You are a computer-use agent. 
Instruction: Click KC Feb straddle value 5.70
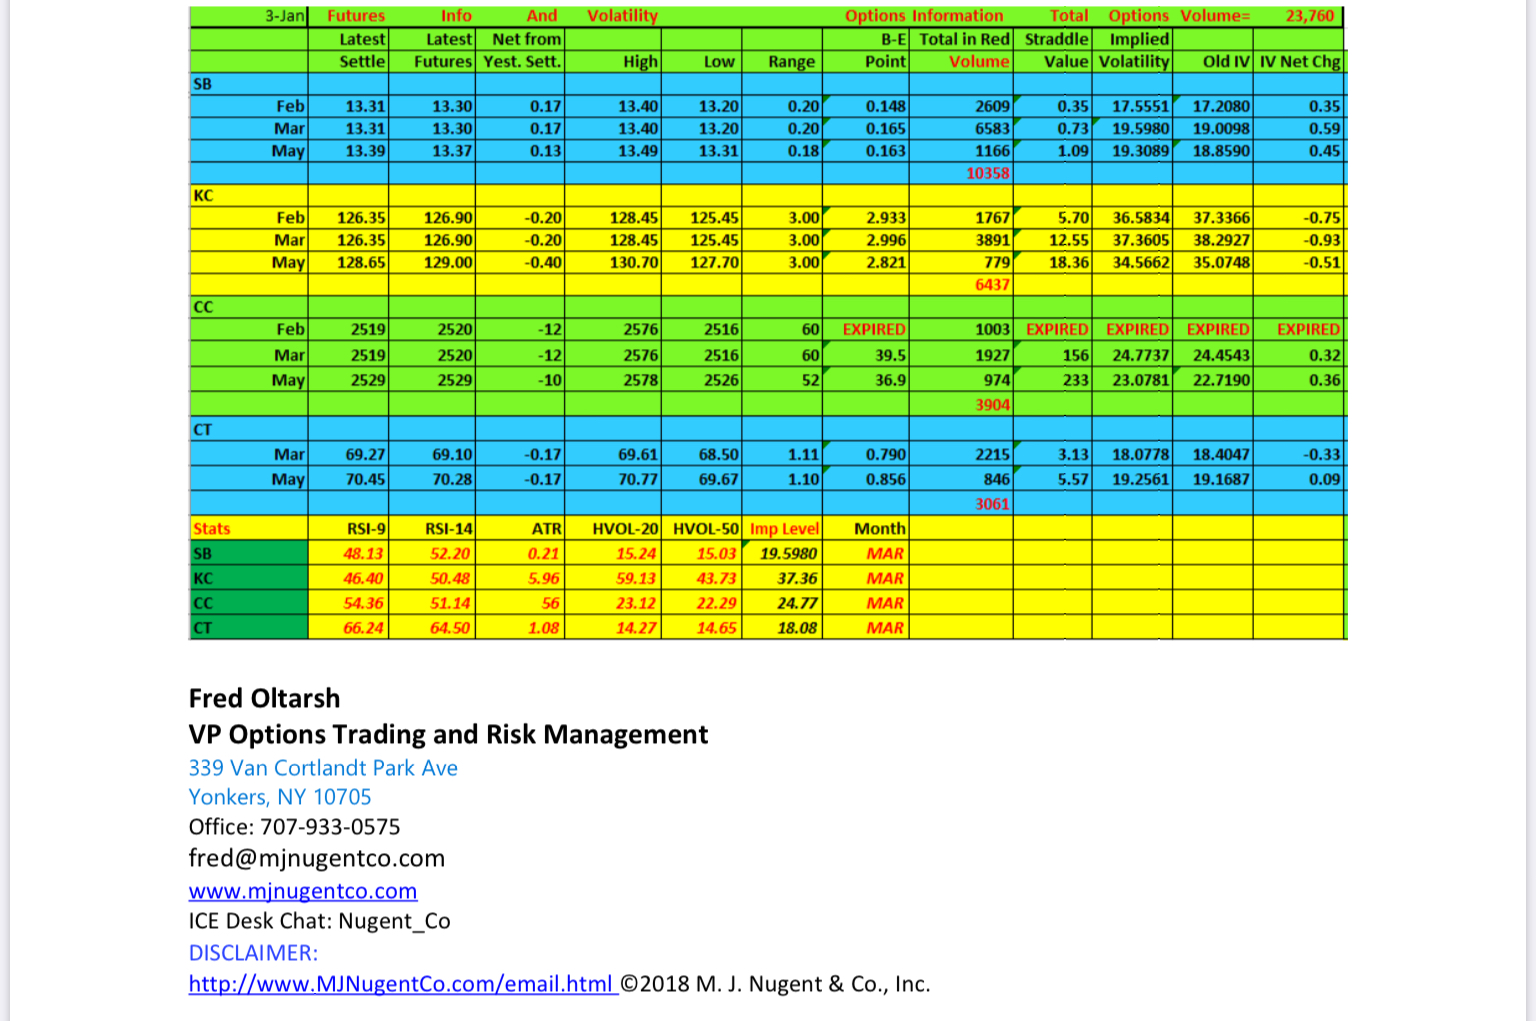tap(1073, 217)
